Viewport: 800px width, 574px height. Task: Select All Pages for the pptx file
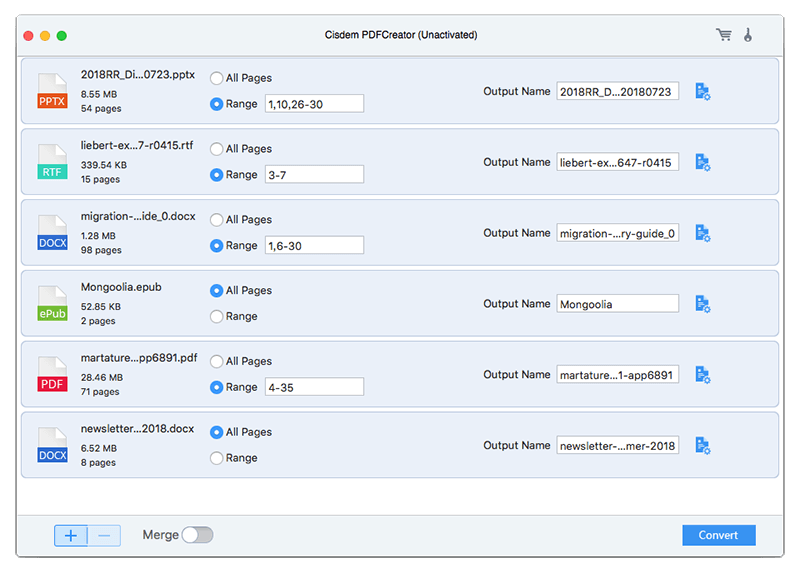[216, 78]
